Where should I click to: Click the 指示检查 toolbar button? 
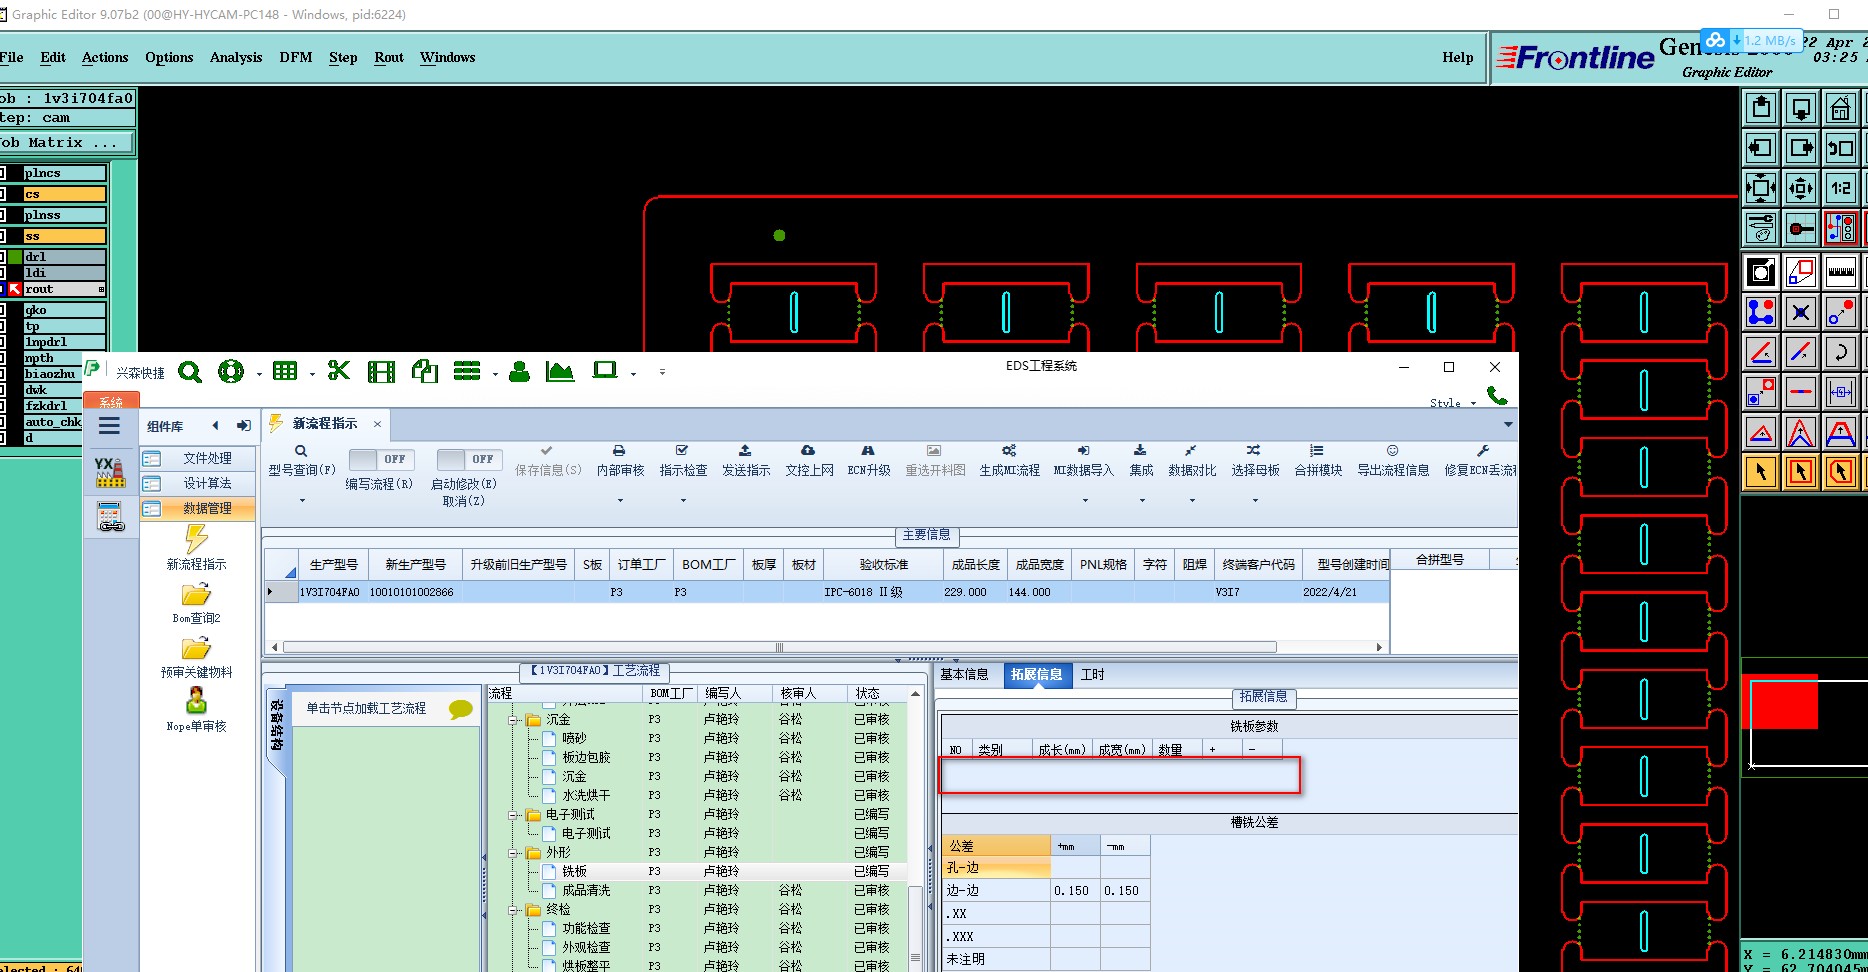point(683,462)
